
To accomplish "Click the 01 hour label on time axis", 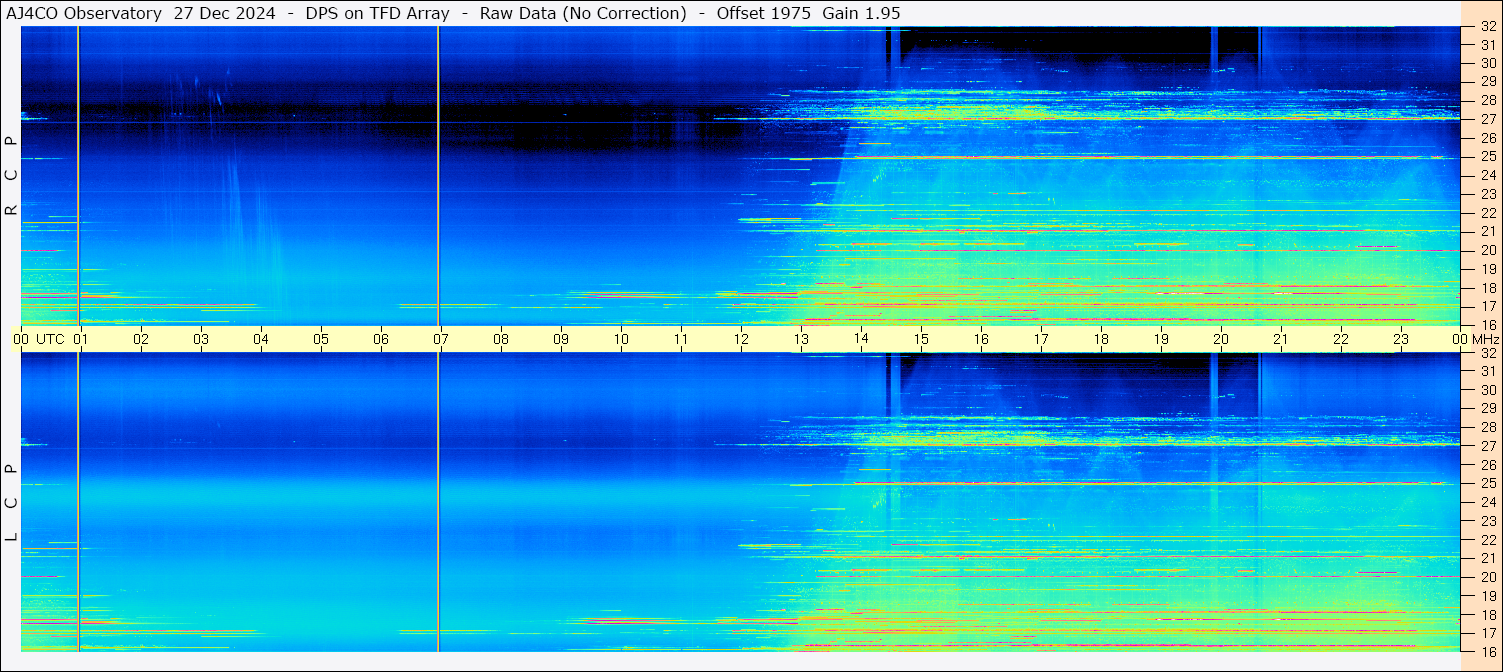I will pos(81,339).
